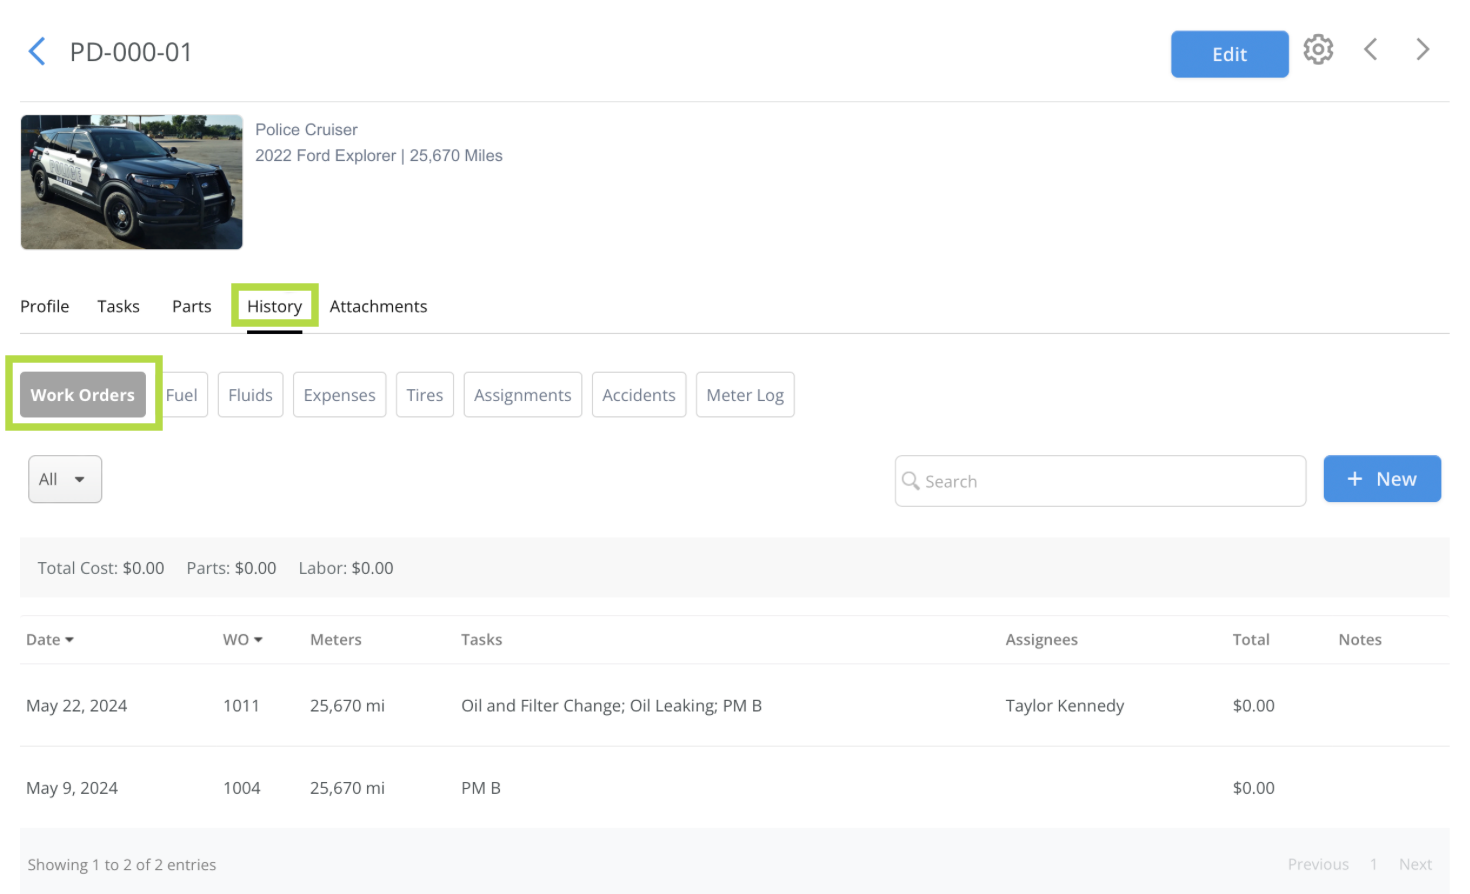Go to next vehicle with right chevron
Image resolution: width=1470 pixels, height=894 pixels.
point(1422,49)
